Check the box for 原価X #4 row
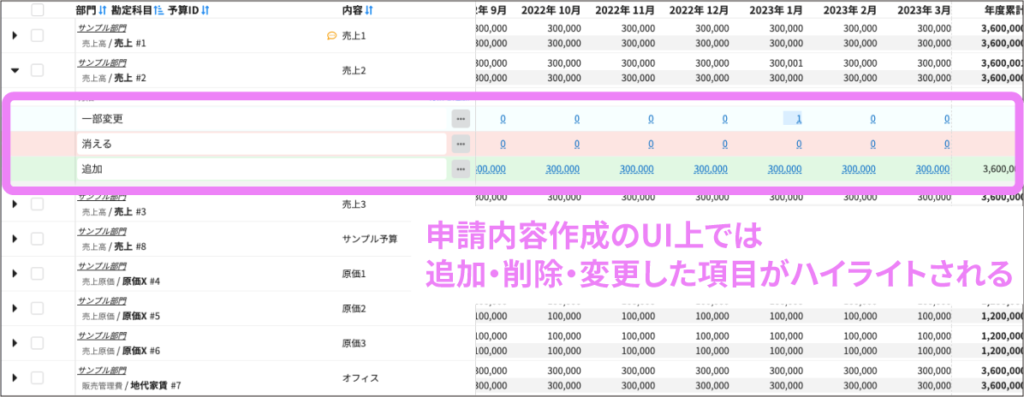 point(37,273)
